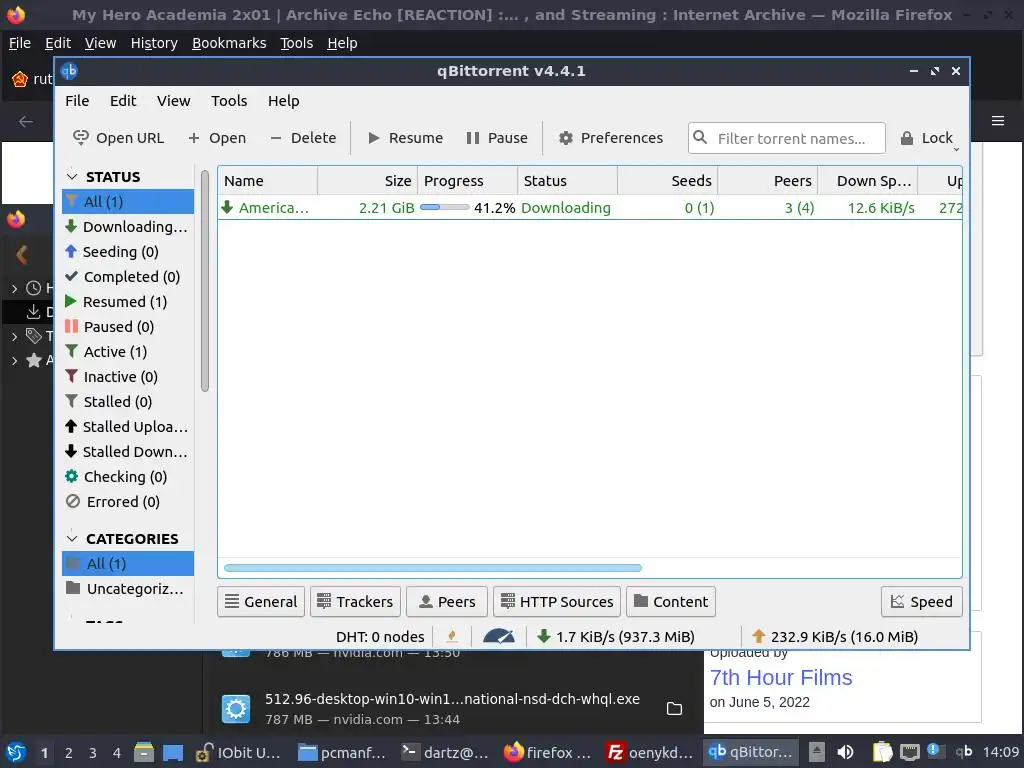This screenshot has width=1024, height=768.
Task: Filter by Checking (0) status
Action: 128,477
